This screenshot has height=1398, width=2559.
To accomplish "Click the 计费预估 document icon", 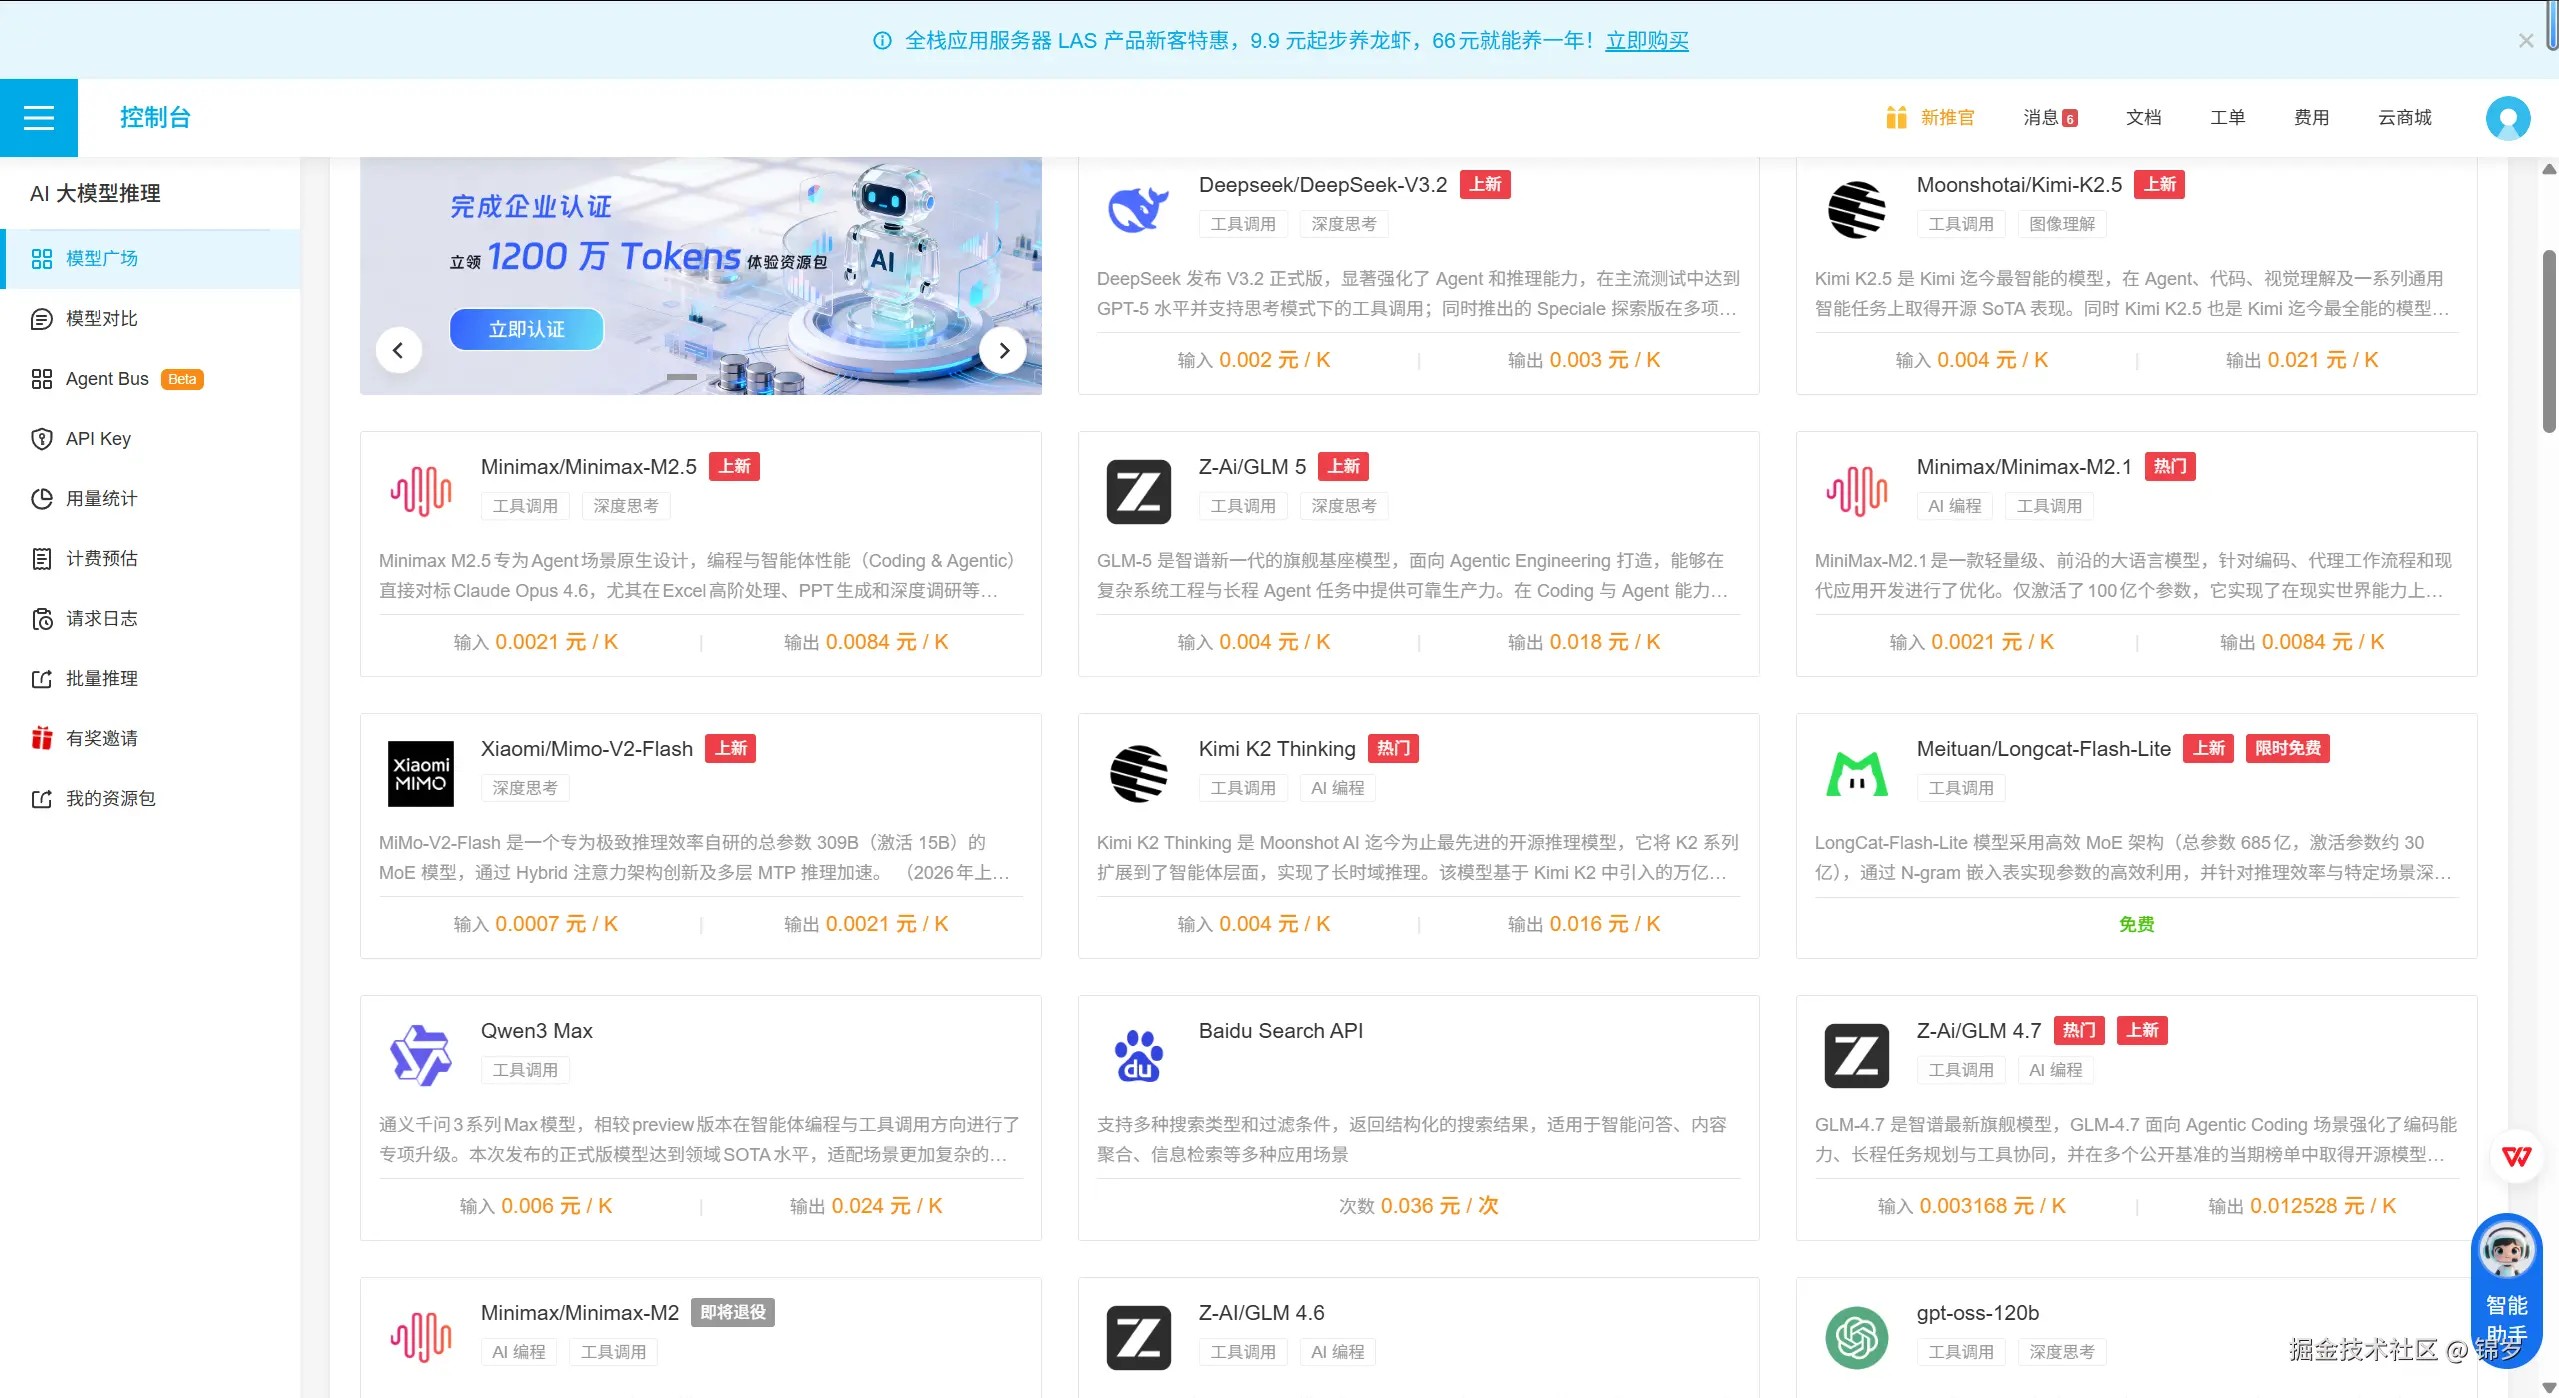I will click(42, 559).
